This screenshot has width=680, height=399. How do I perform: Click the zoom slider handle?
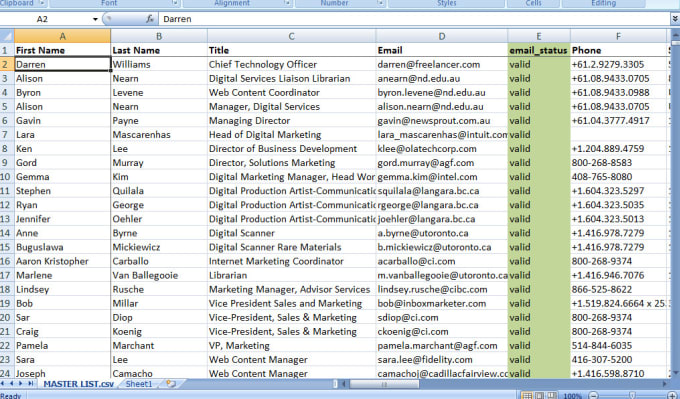click(x=633, y=396)
